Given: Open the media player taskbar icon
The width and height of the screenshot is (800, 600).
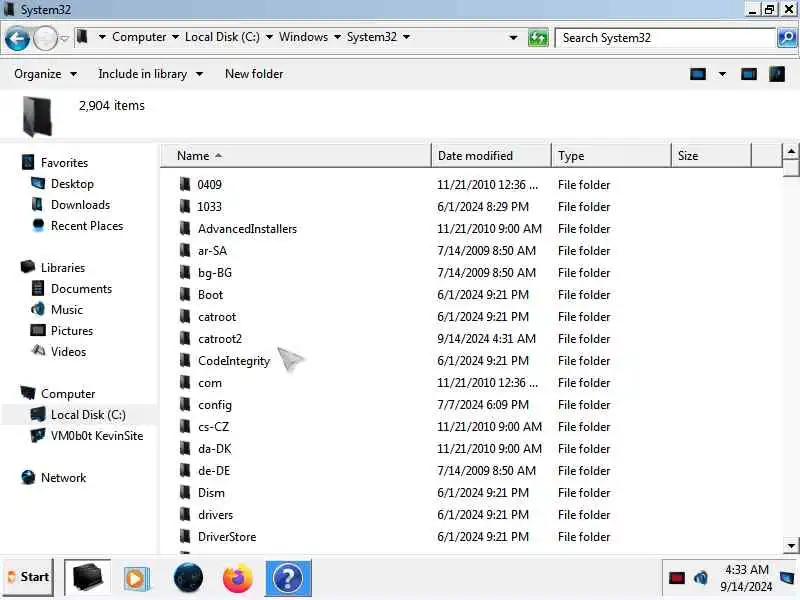Looking at the screenshot, I should (136, 579).
